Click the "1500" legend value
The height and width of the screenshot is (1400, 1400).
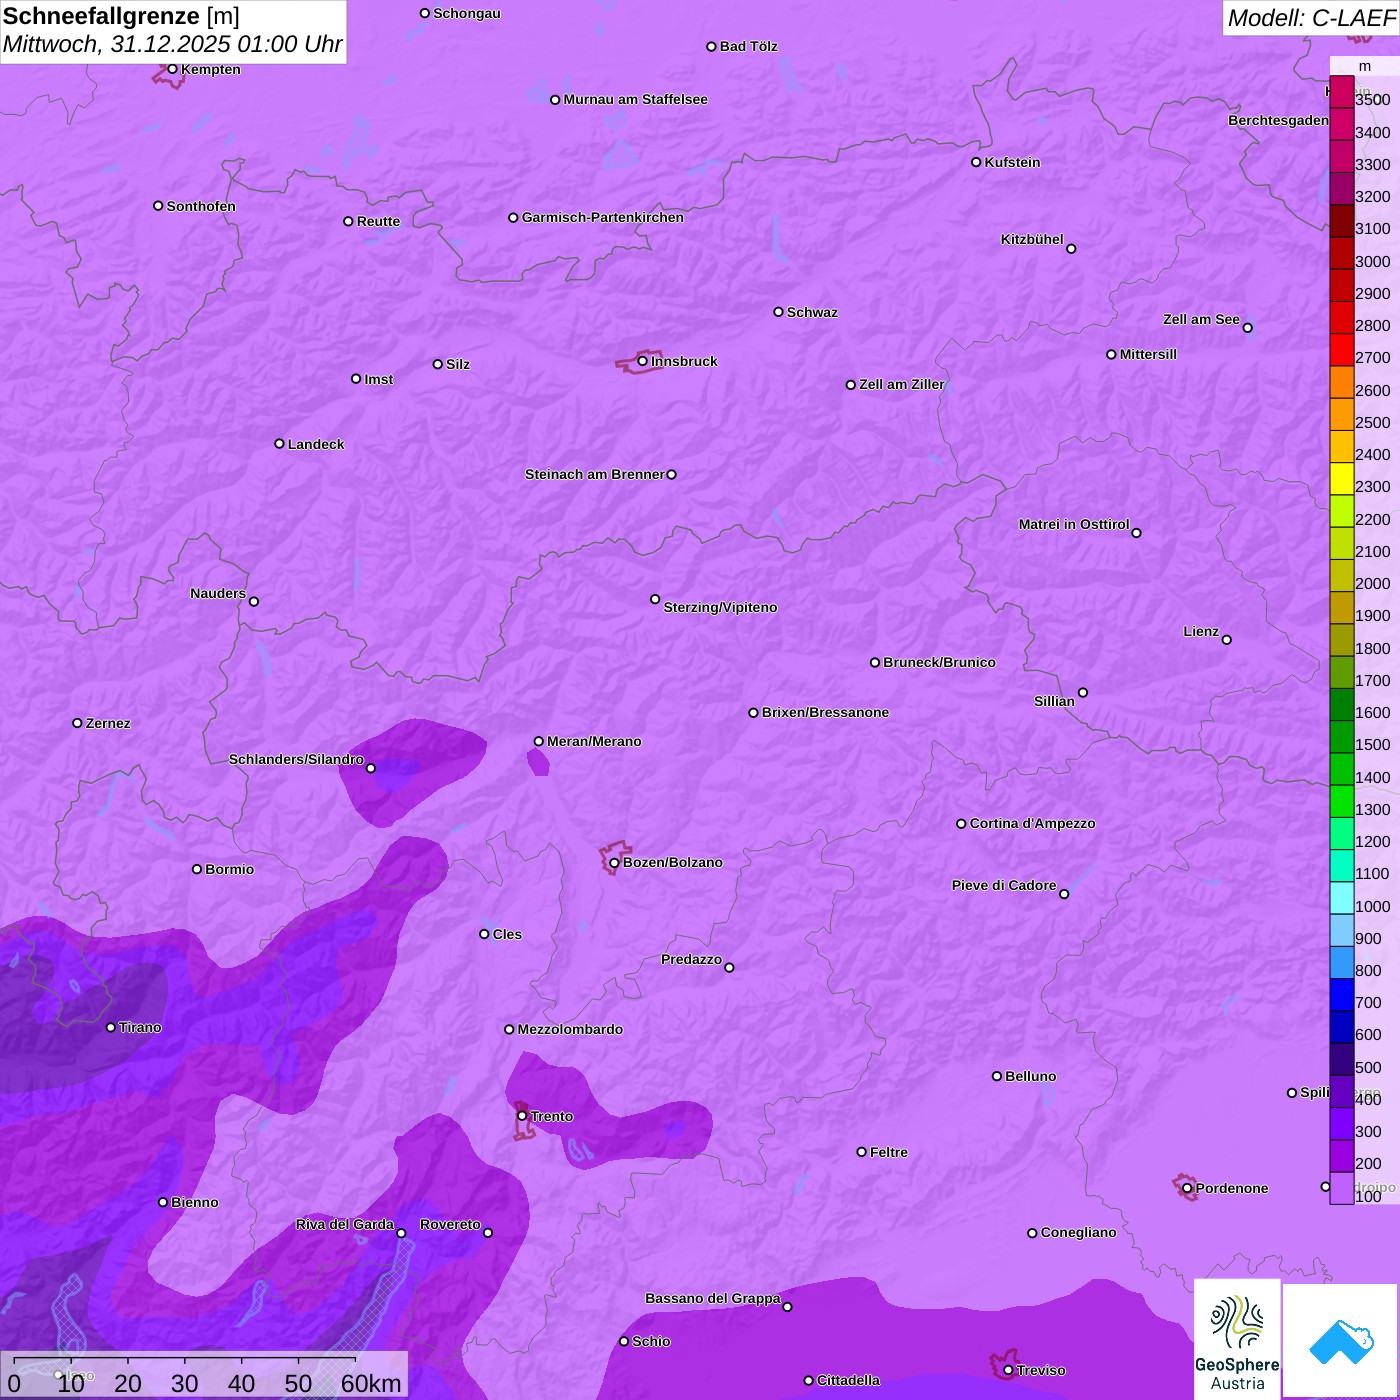coord(1373,745)
